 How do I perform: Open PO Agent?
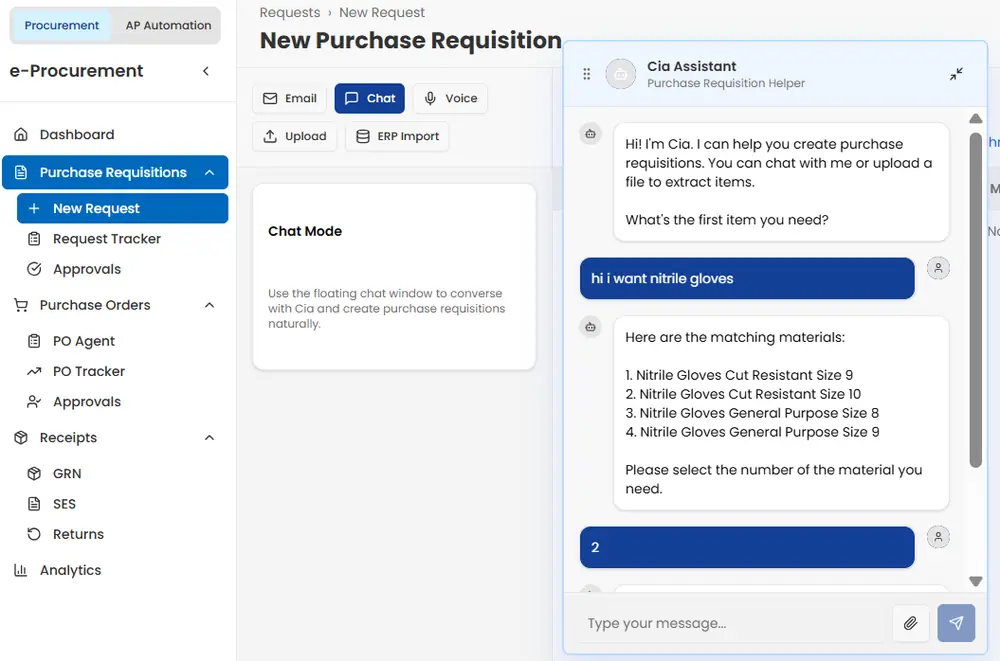(84, 341)
